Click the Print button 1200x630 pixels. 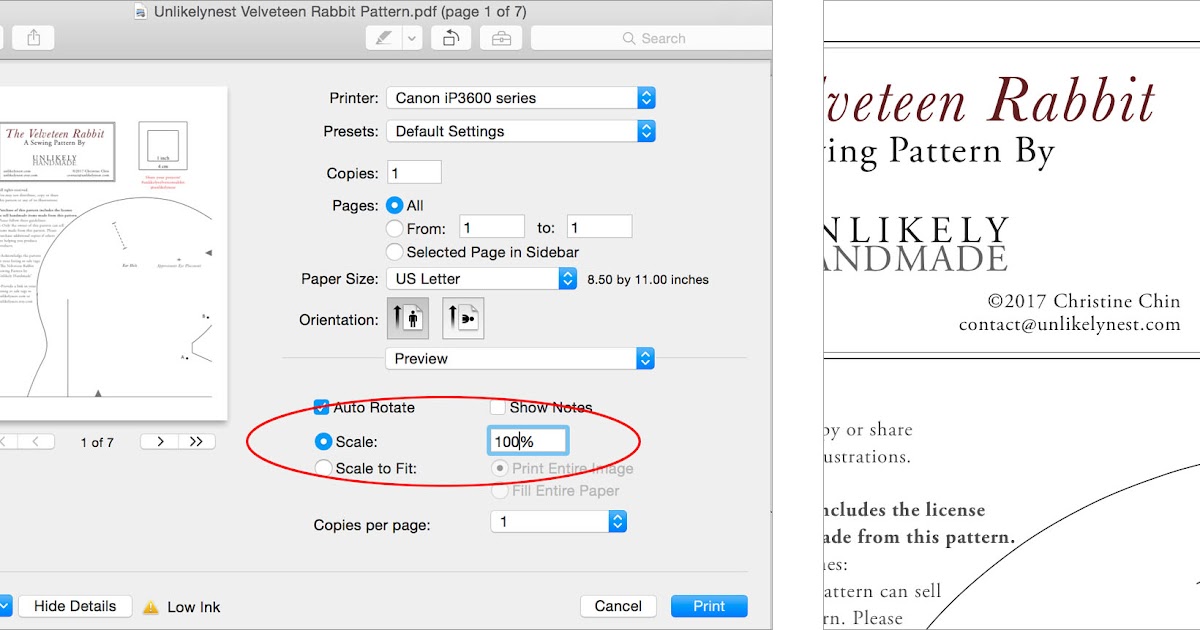pyautogui.click(x=709, y=605)
